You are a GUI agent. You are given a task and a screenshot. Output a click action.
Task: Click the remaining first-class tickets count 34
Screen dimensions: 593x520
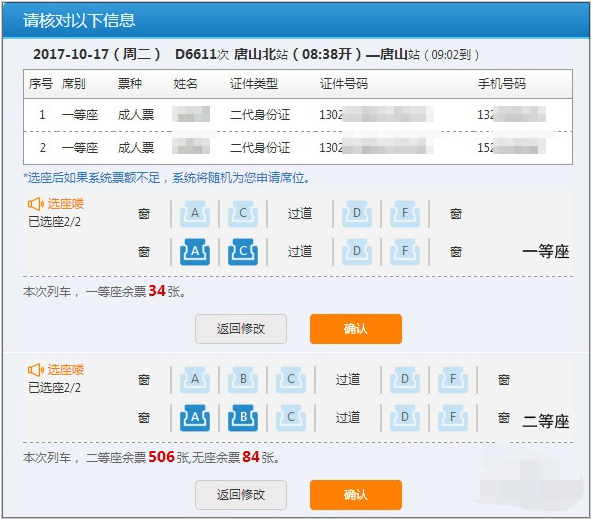tap(157, 291)
